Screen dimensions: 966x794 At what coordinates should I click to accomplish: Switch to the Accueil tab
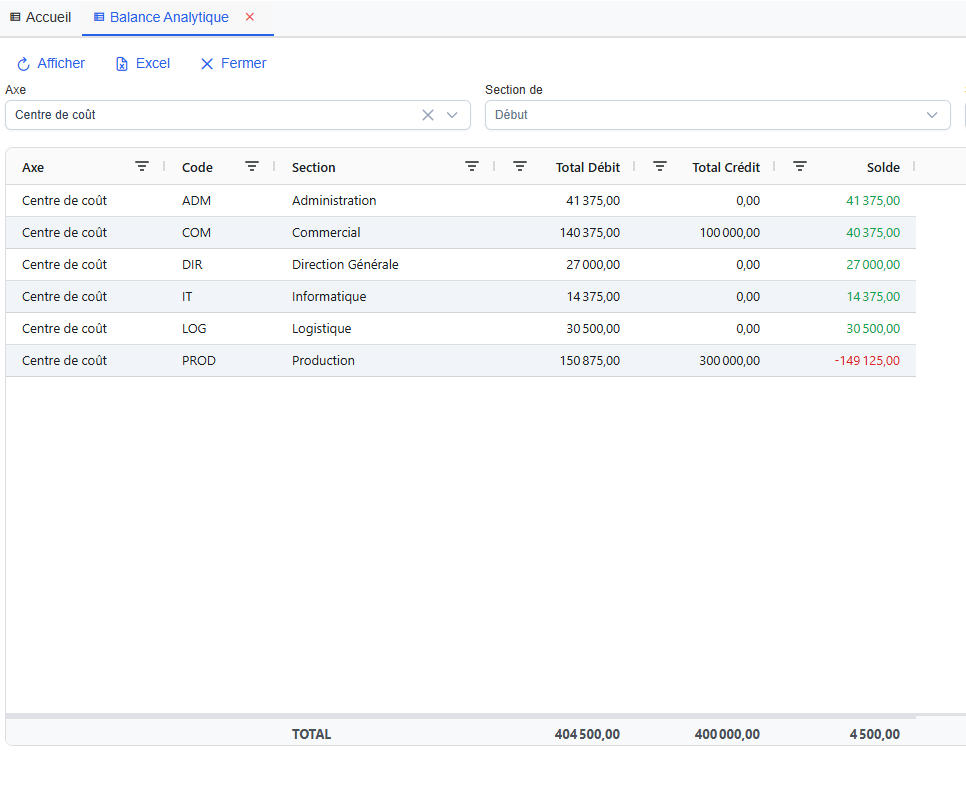40,18
